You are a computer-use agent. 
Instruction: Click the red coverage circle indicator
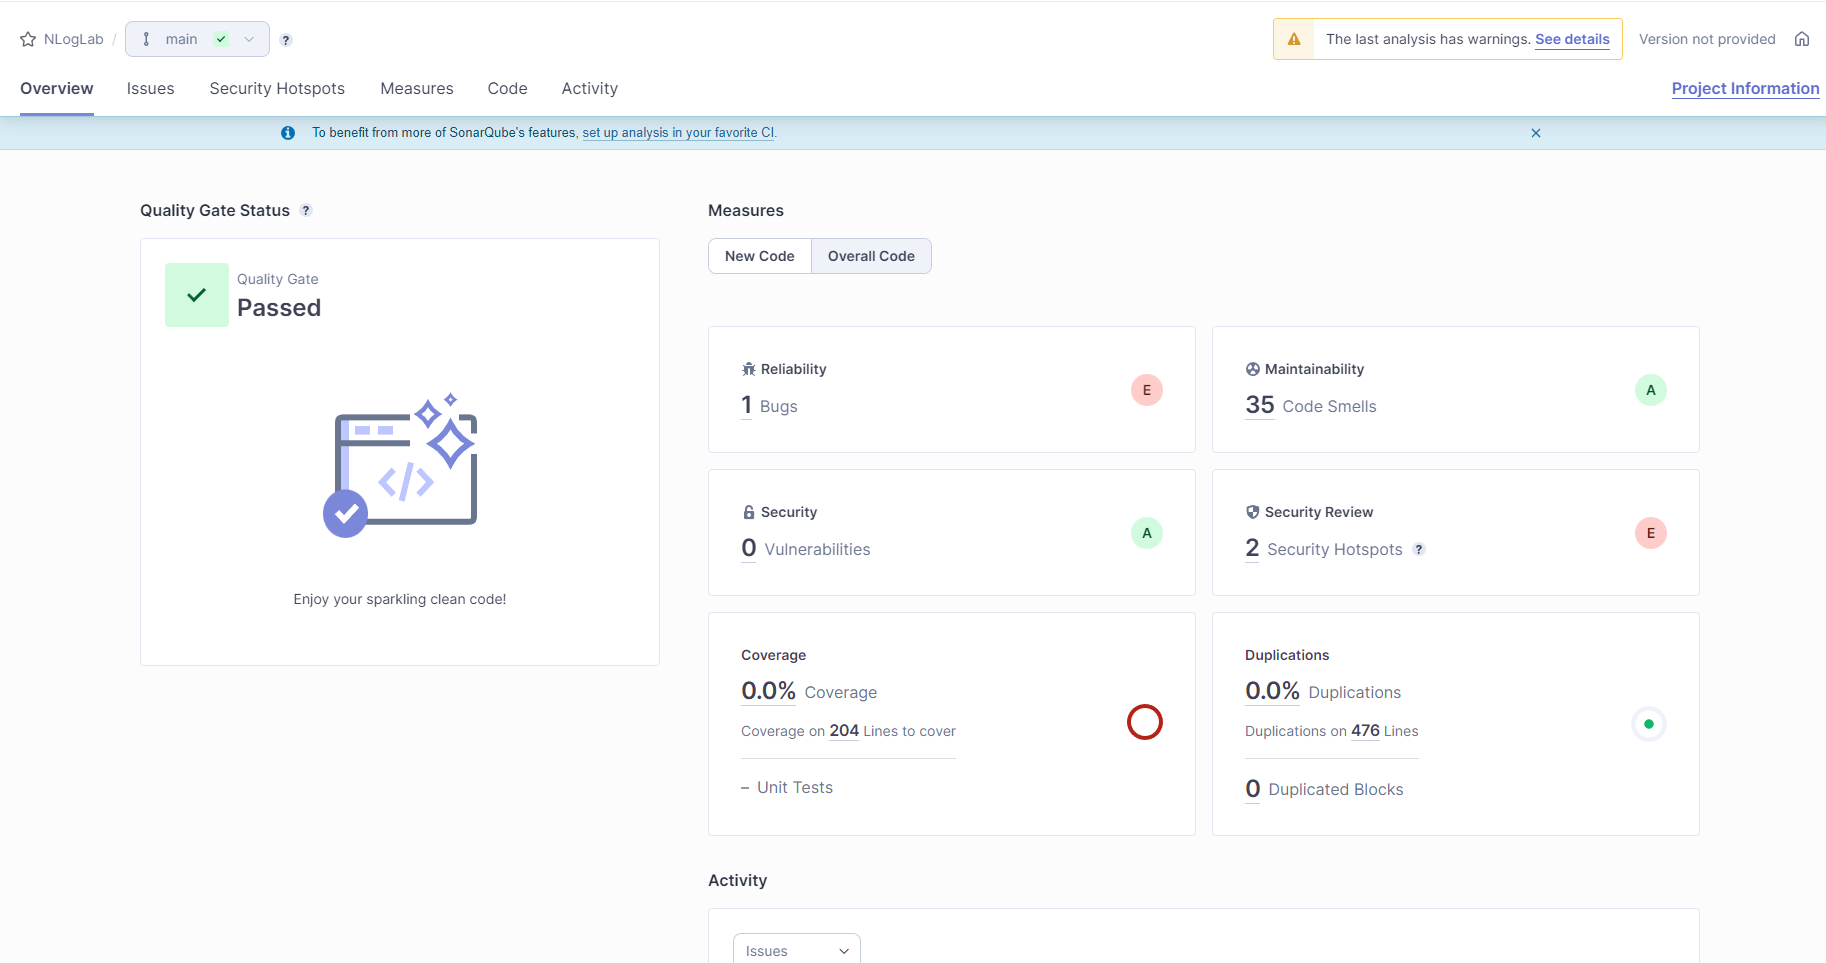pyautogui.click(x=1144, y=722)
